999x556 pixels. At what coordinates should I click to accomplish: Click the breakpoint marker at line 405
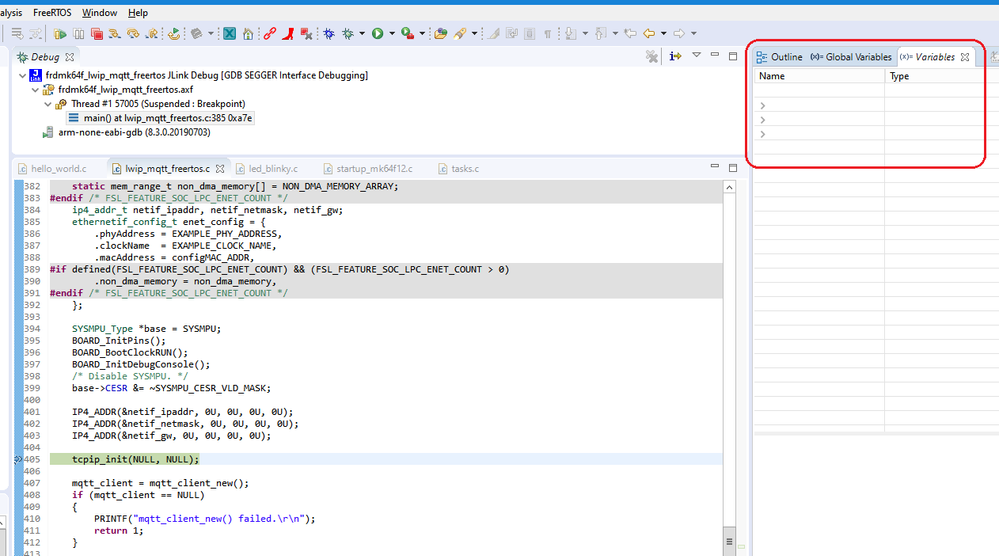pos(18,459)
